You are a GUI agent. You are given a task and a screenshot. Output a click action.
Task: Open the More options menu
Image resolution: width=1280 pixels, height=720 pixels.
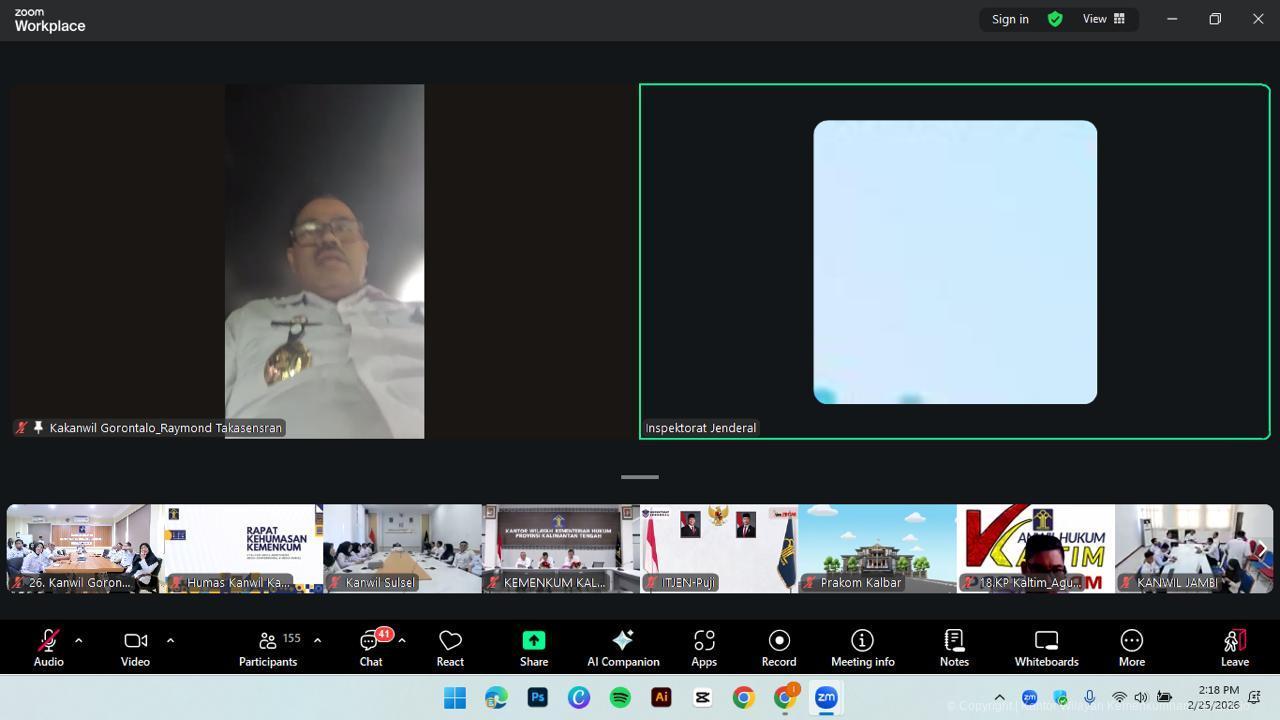coord(1131,647)
